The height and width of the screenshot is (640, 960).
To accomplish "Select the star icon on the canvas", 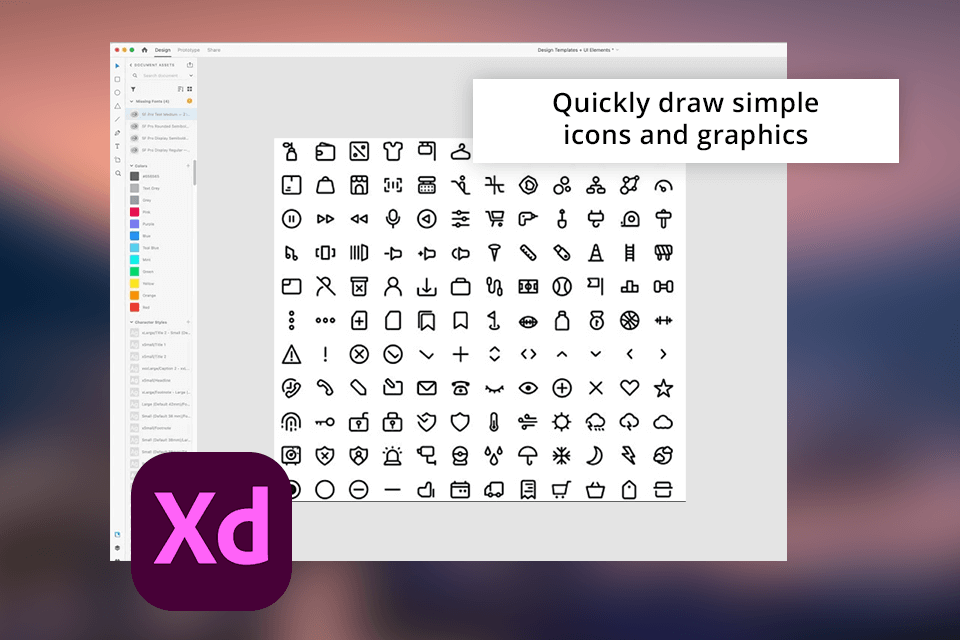I will [x=664, y=388].
